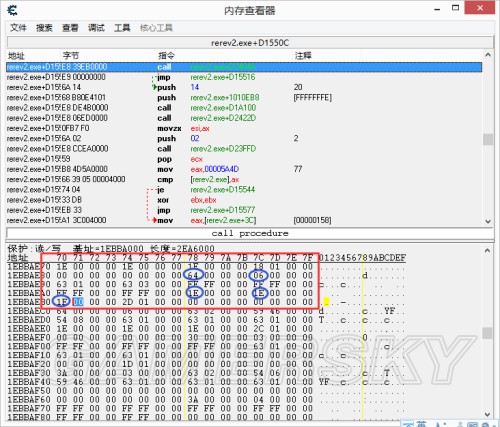Click the hex view scrollbar up arrow
The width and height of the screenshot is (500, 427).
(487, 250)
